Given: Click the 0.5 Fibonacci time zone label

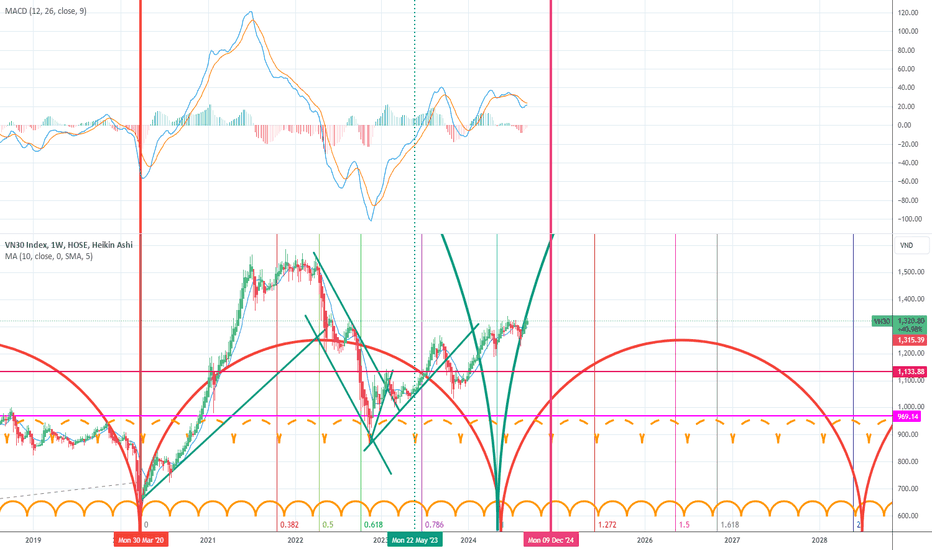Looking at the screenshot, I should [328, 525].
